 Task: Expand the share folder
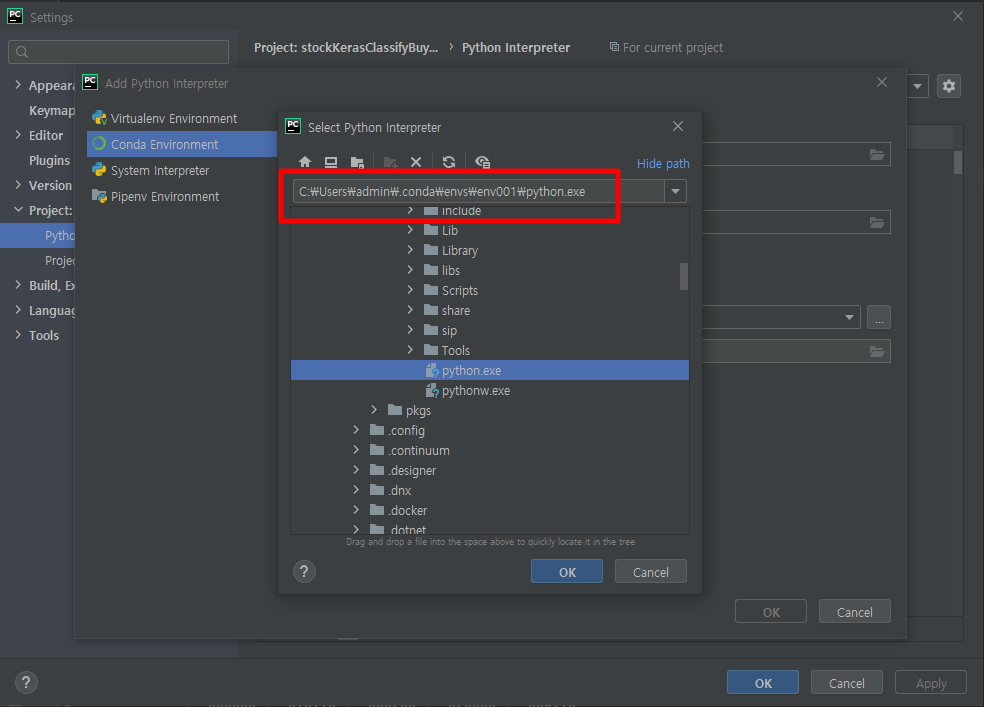click(x=410, y=310)
